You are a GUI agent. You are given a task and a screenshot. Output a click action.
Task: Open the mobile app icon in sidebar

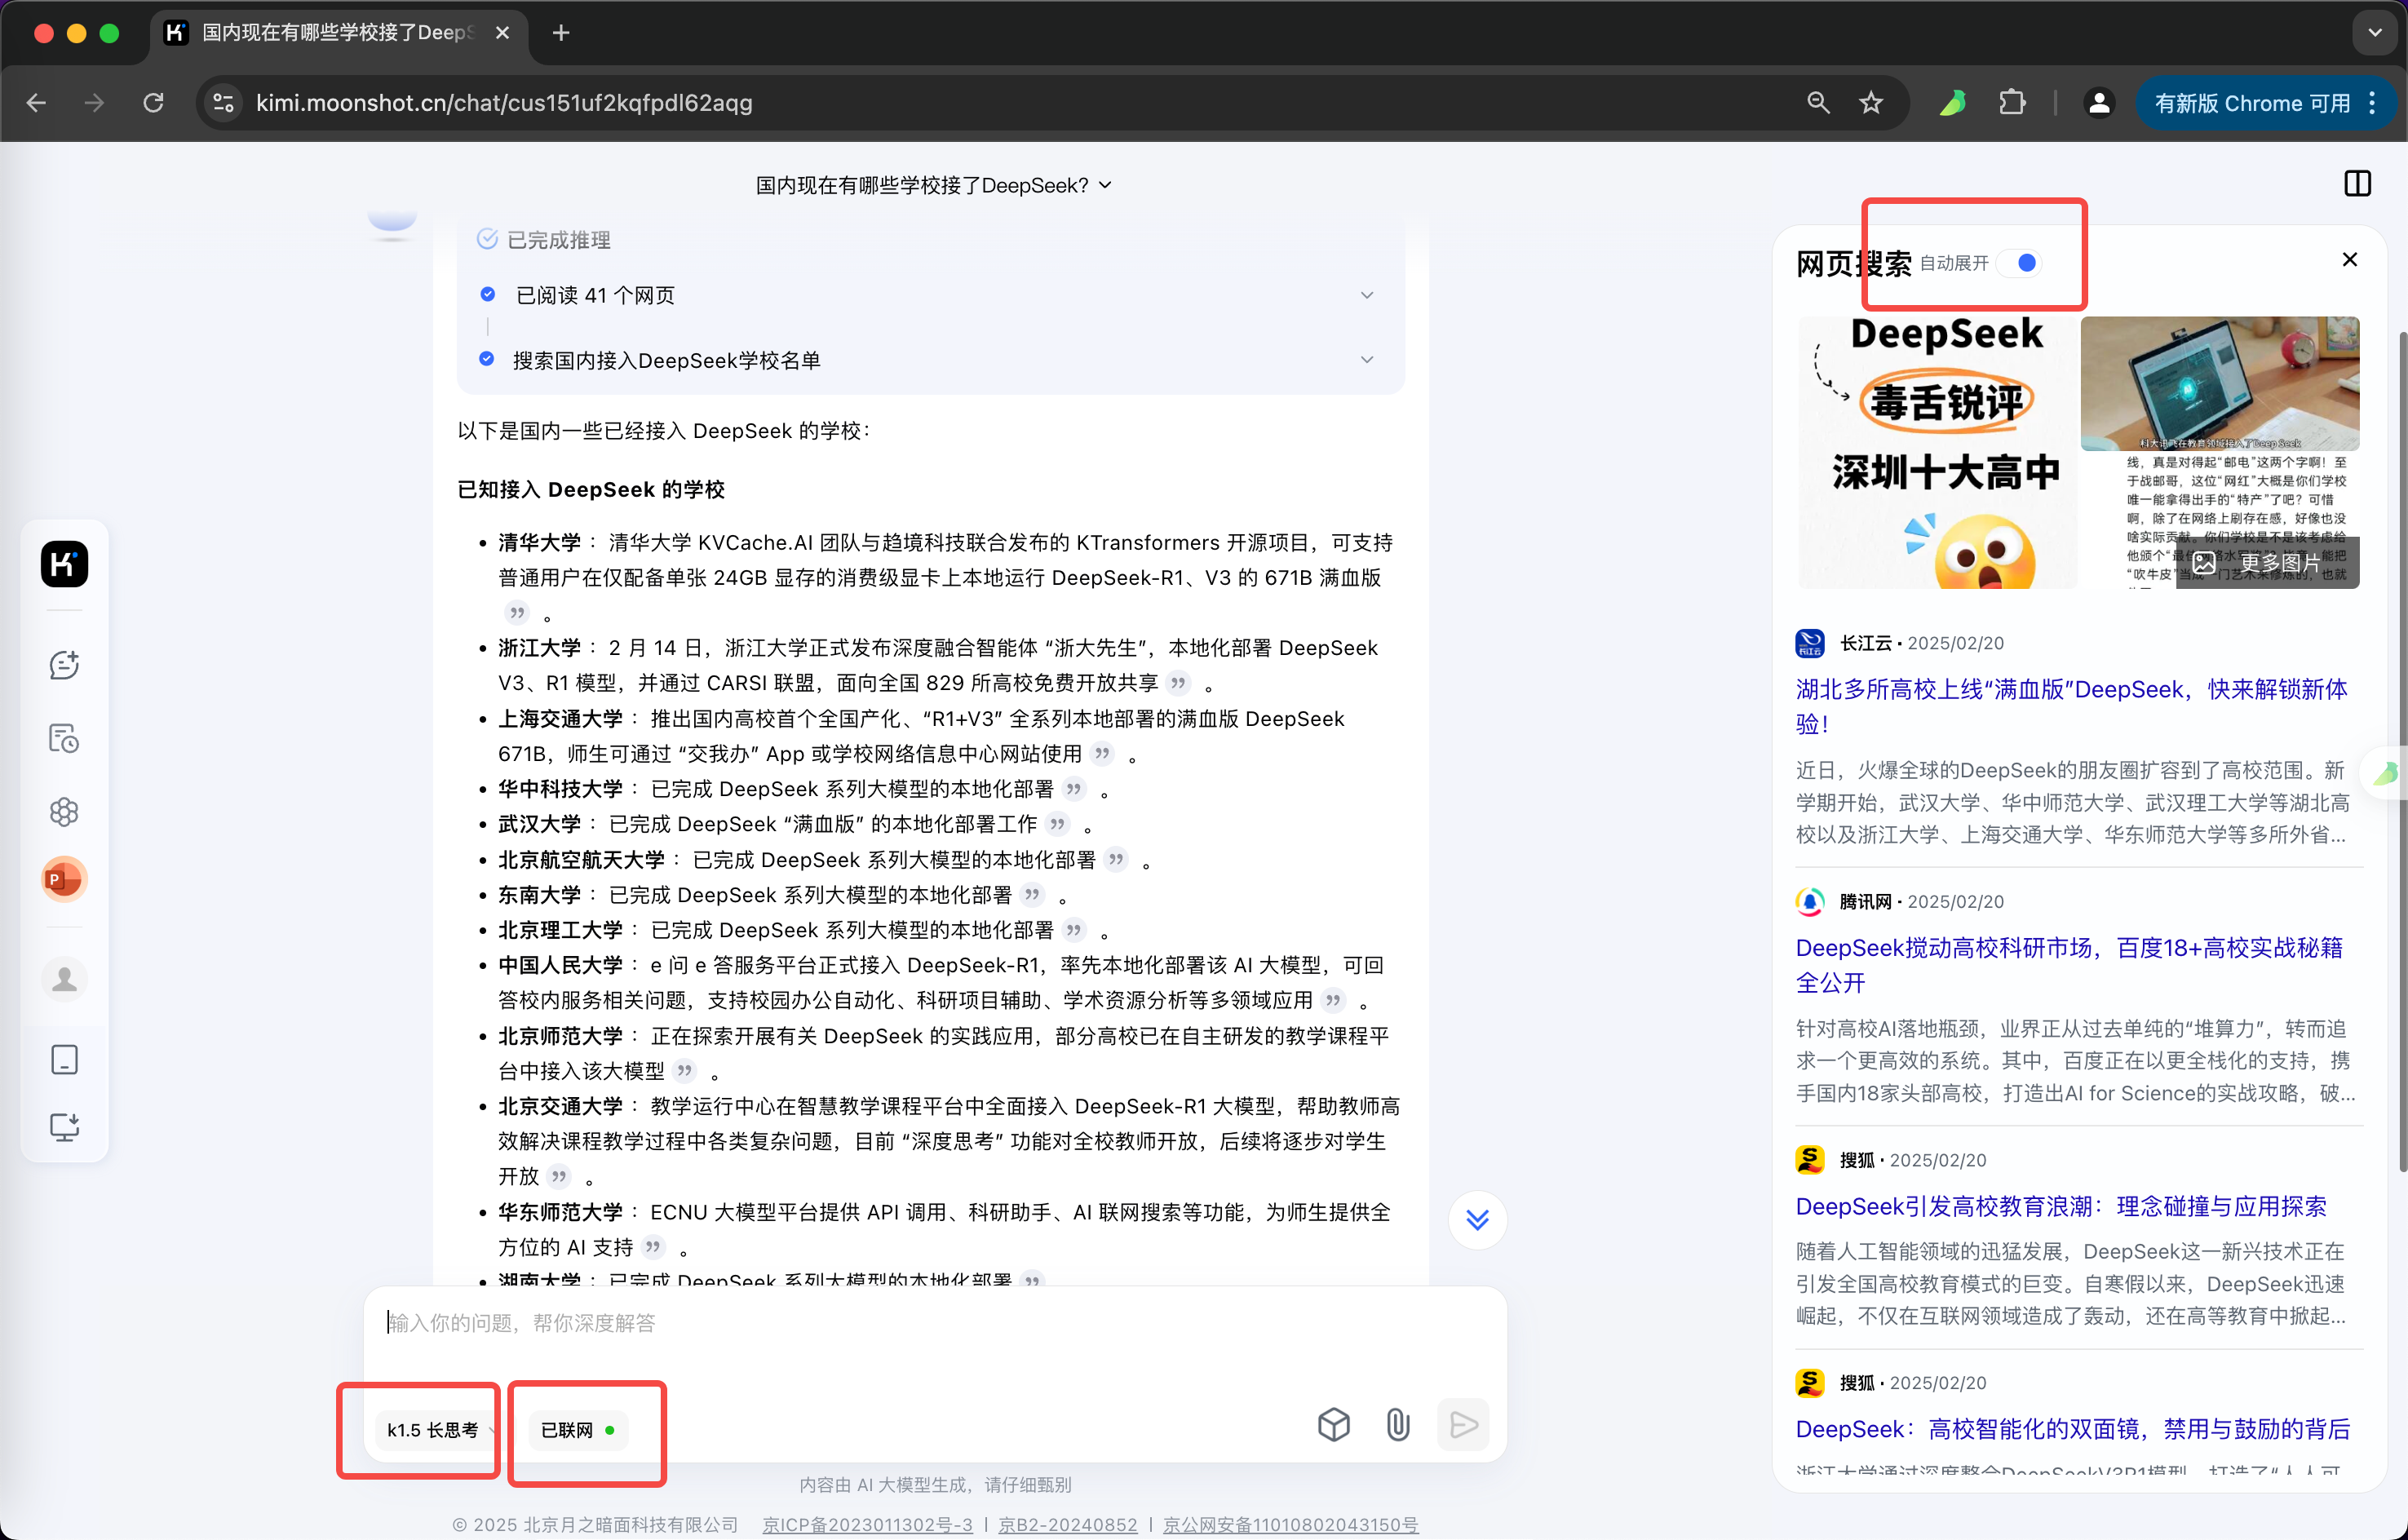pyautogui.click(x=64, y=1060)
